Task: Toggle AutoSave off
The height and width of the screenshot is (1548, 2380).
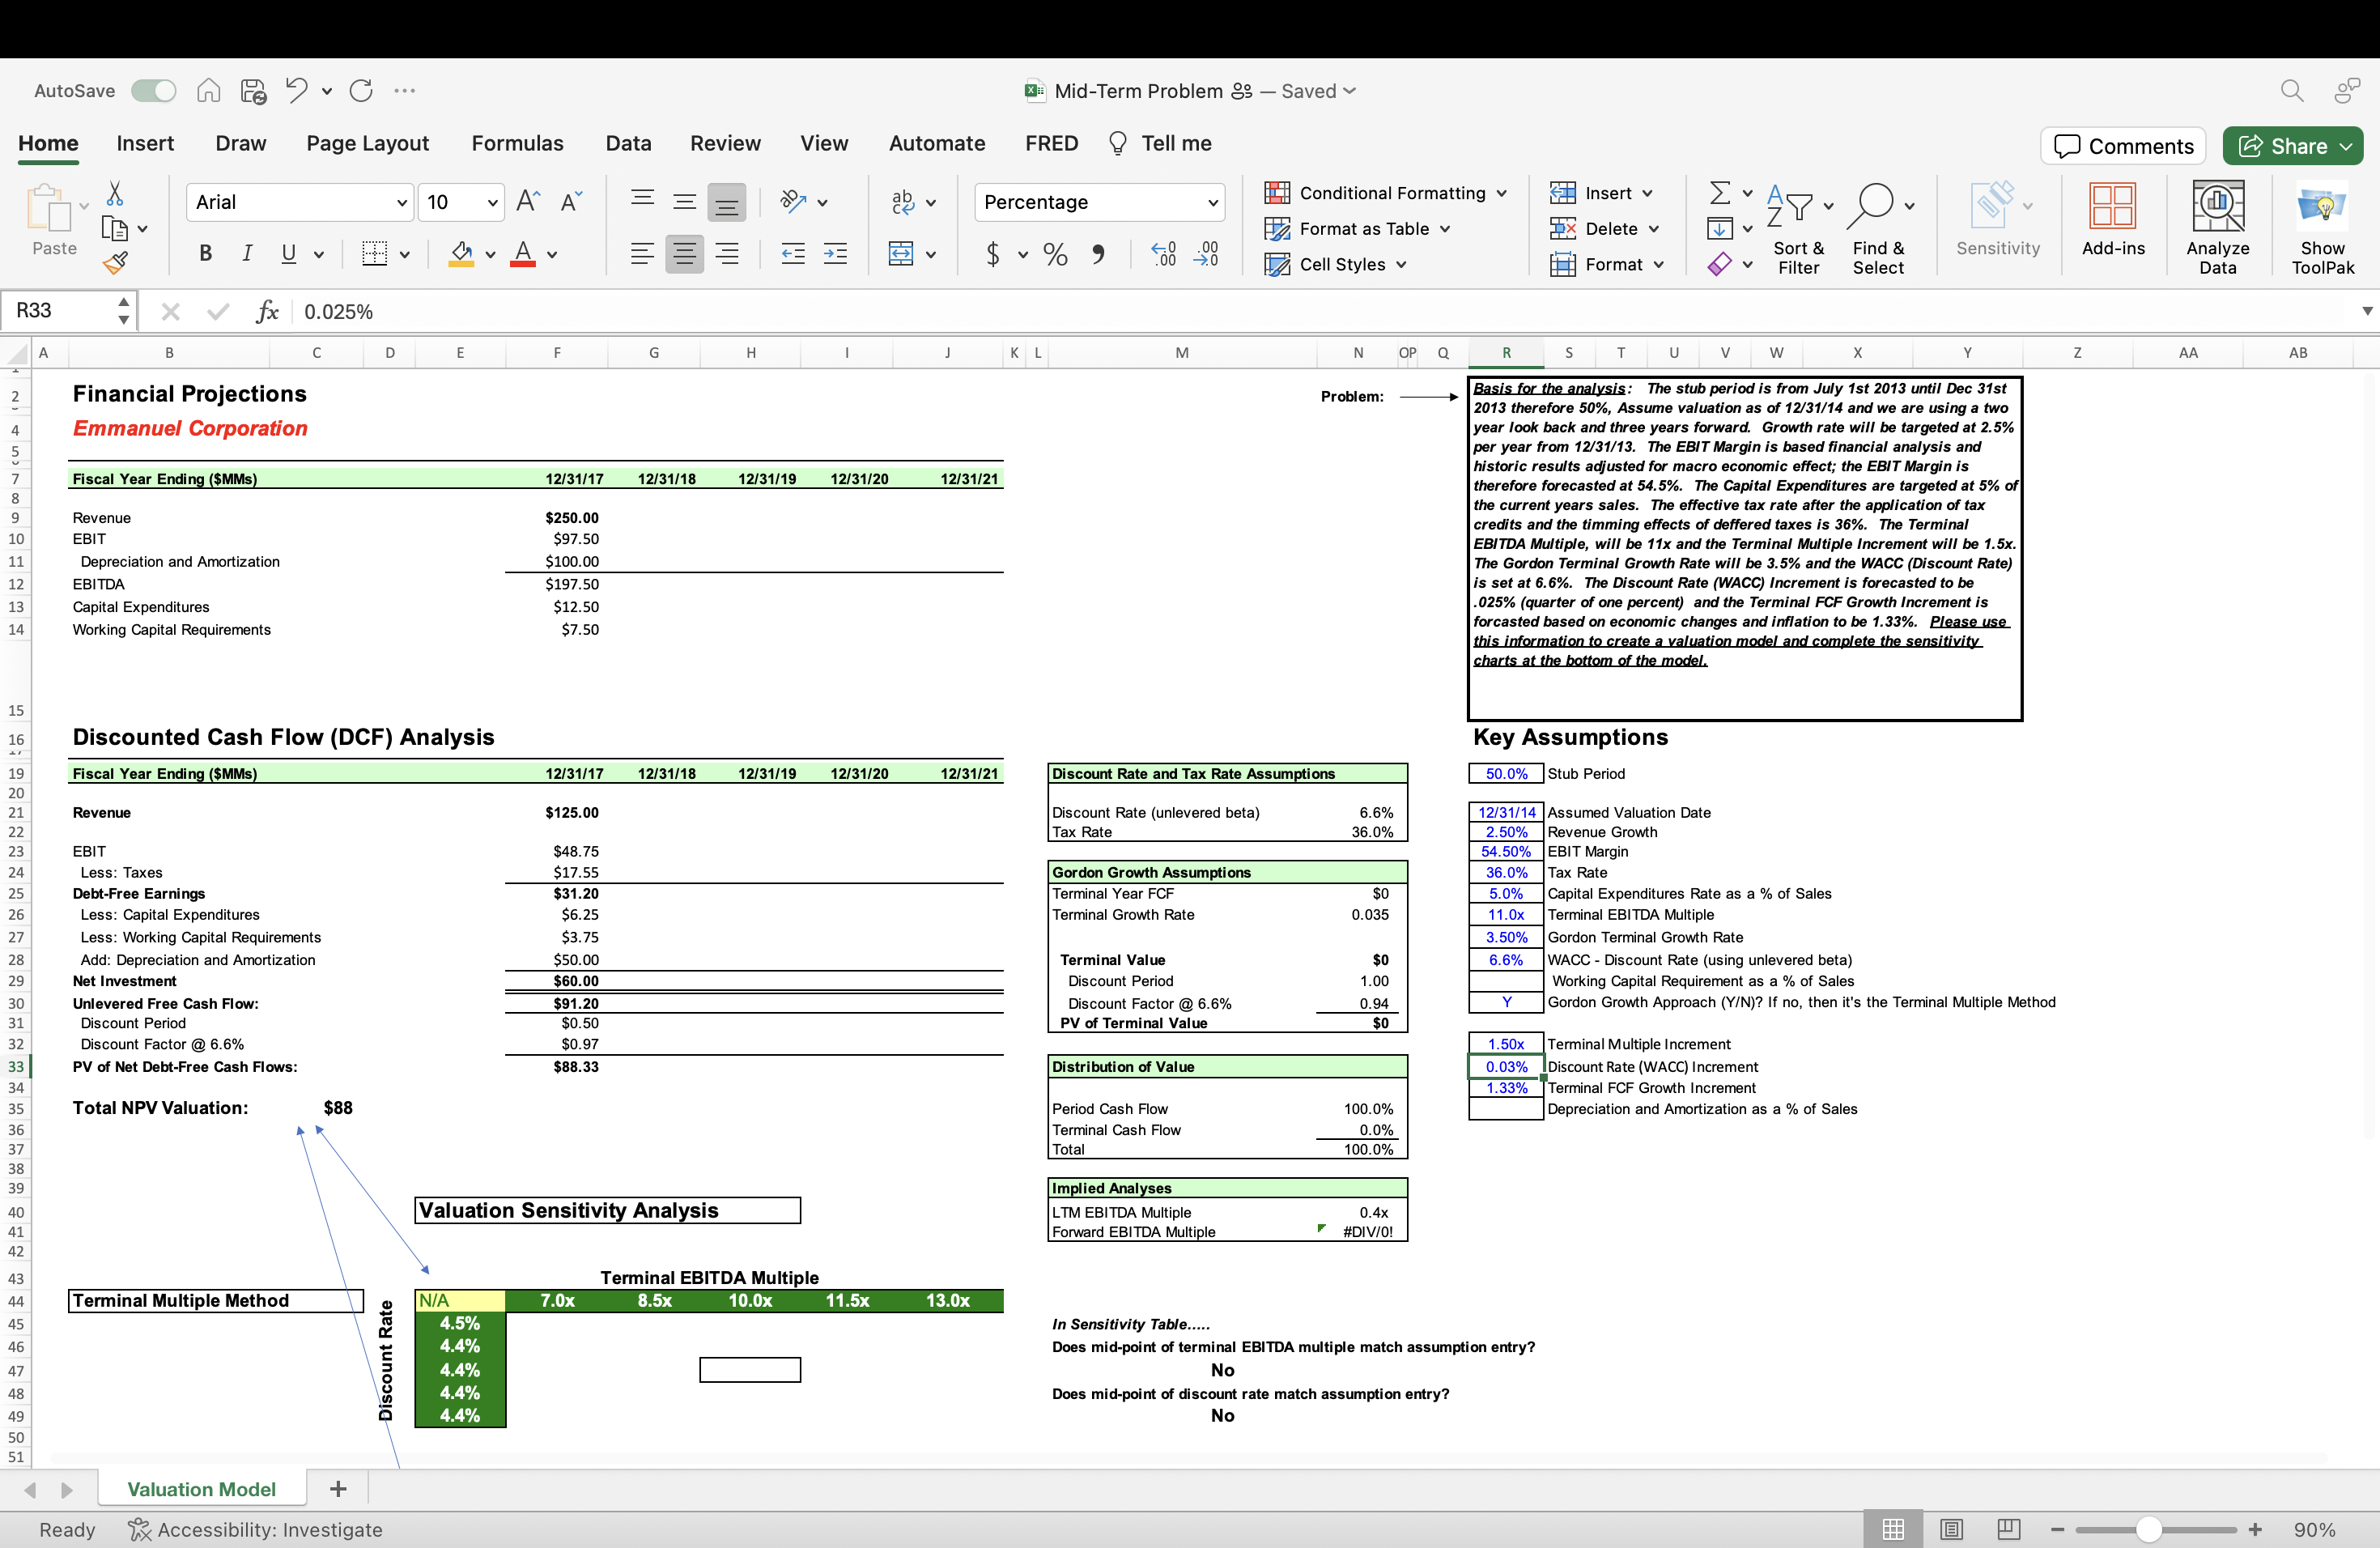Action: pos(153,90)
